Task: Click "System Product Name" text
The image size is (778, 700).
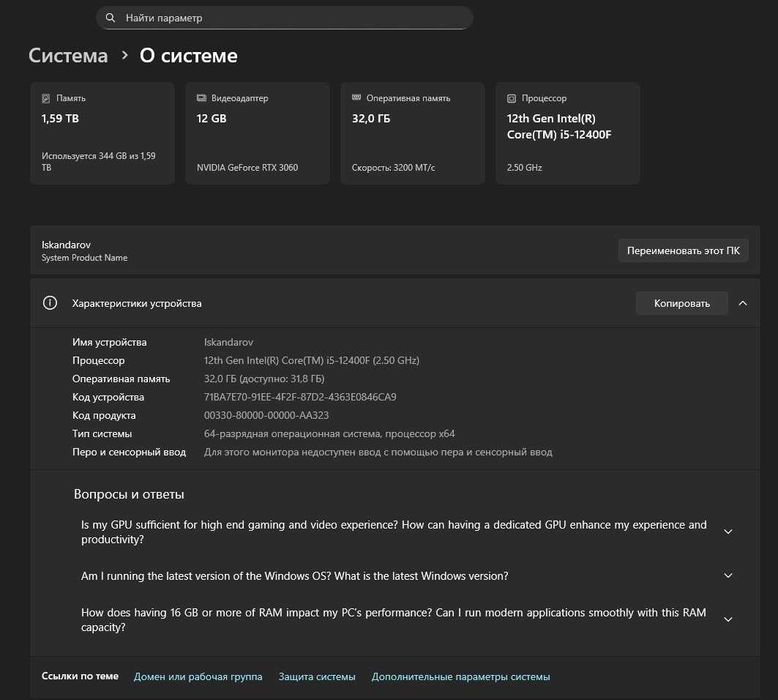Action: 84,257
